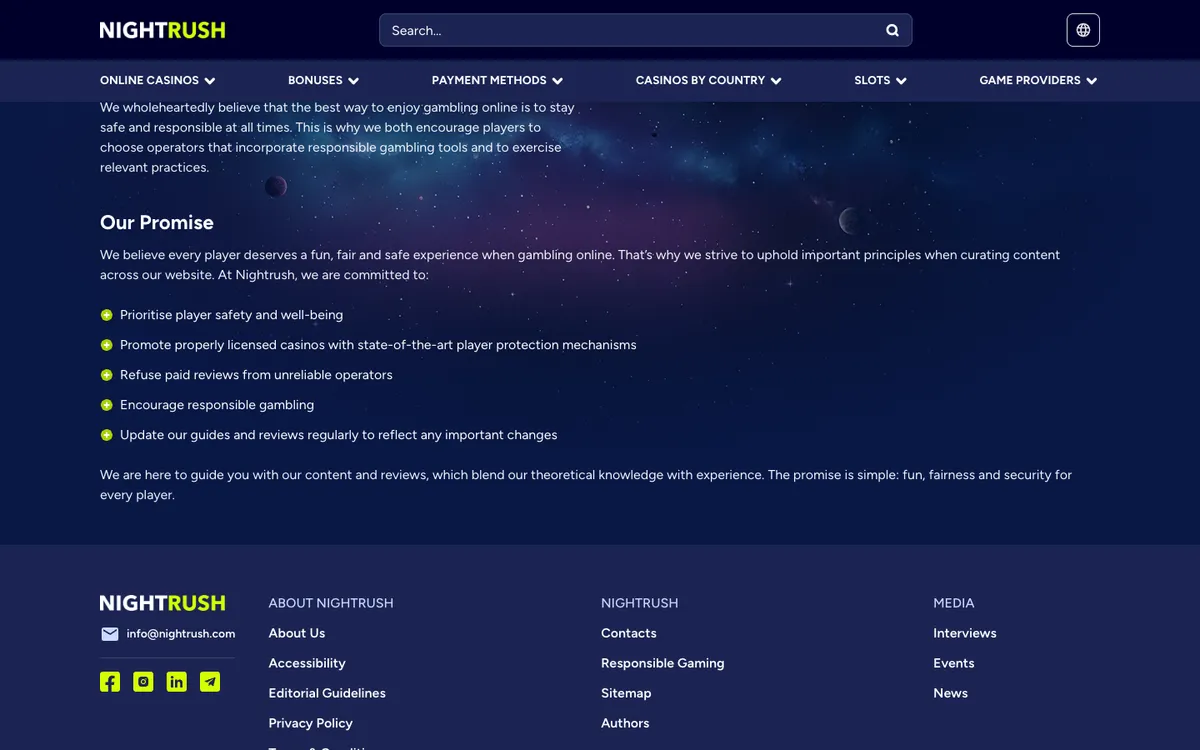Open the Authors link
The width and height of the screenshot is (1200, 750).
(x=625, y=723)
